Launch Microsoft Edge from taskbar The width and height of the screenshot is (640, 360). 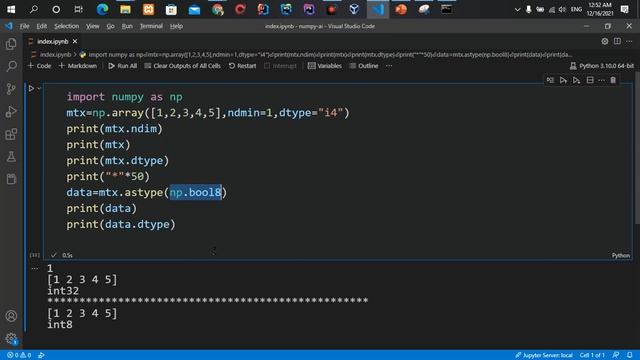tap(102, 9)
